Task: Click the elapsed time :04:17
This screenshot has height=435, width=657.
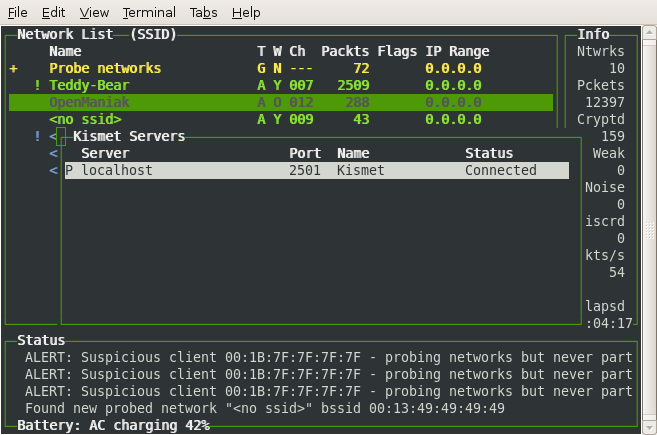Action: (609, 324)
